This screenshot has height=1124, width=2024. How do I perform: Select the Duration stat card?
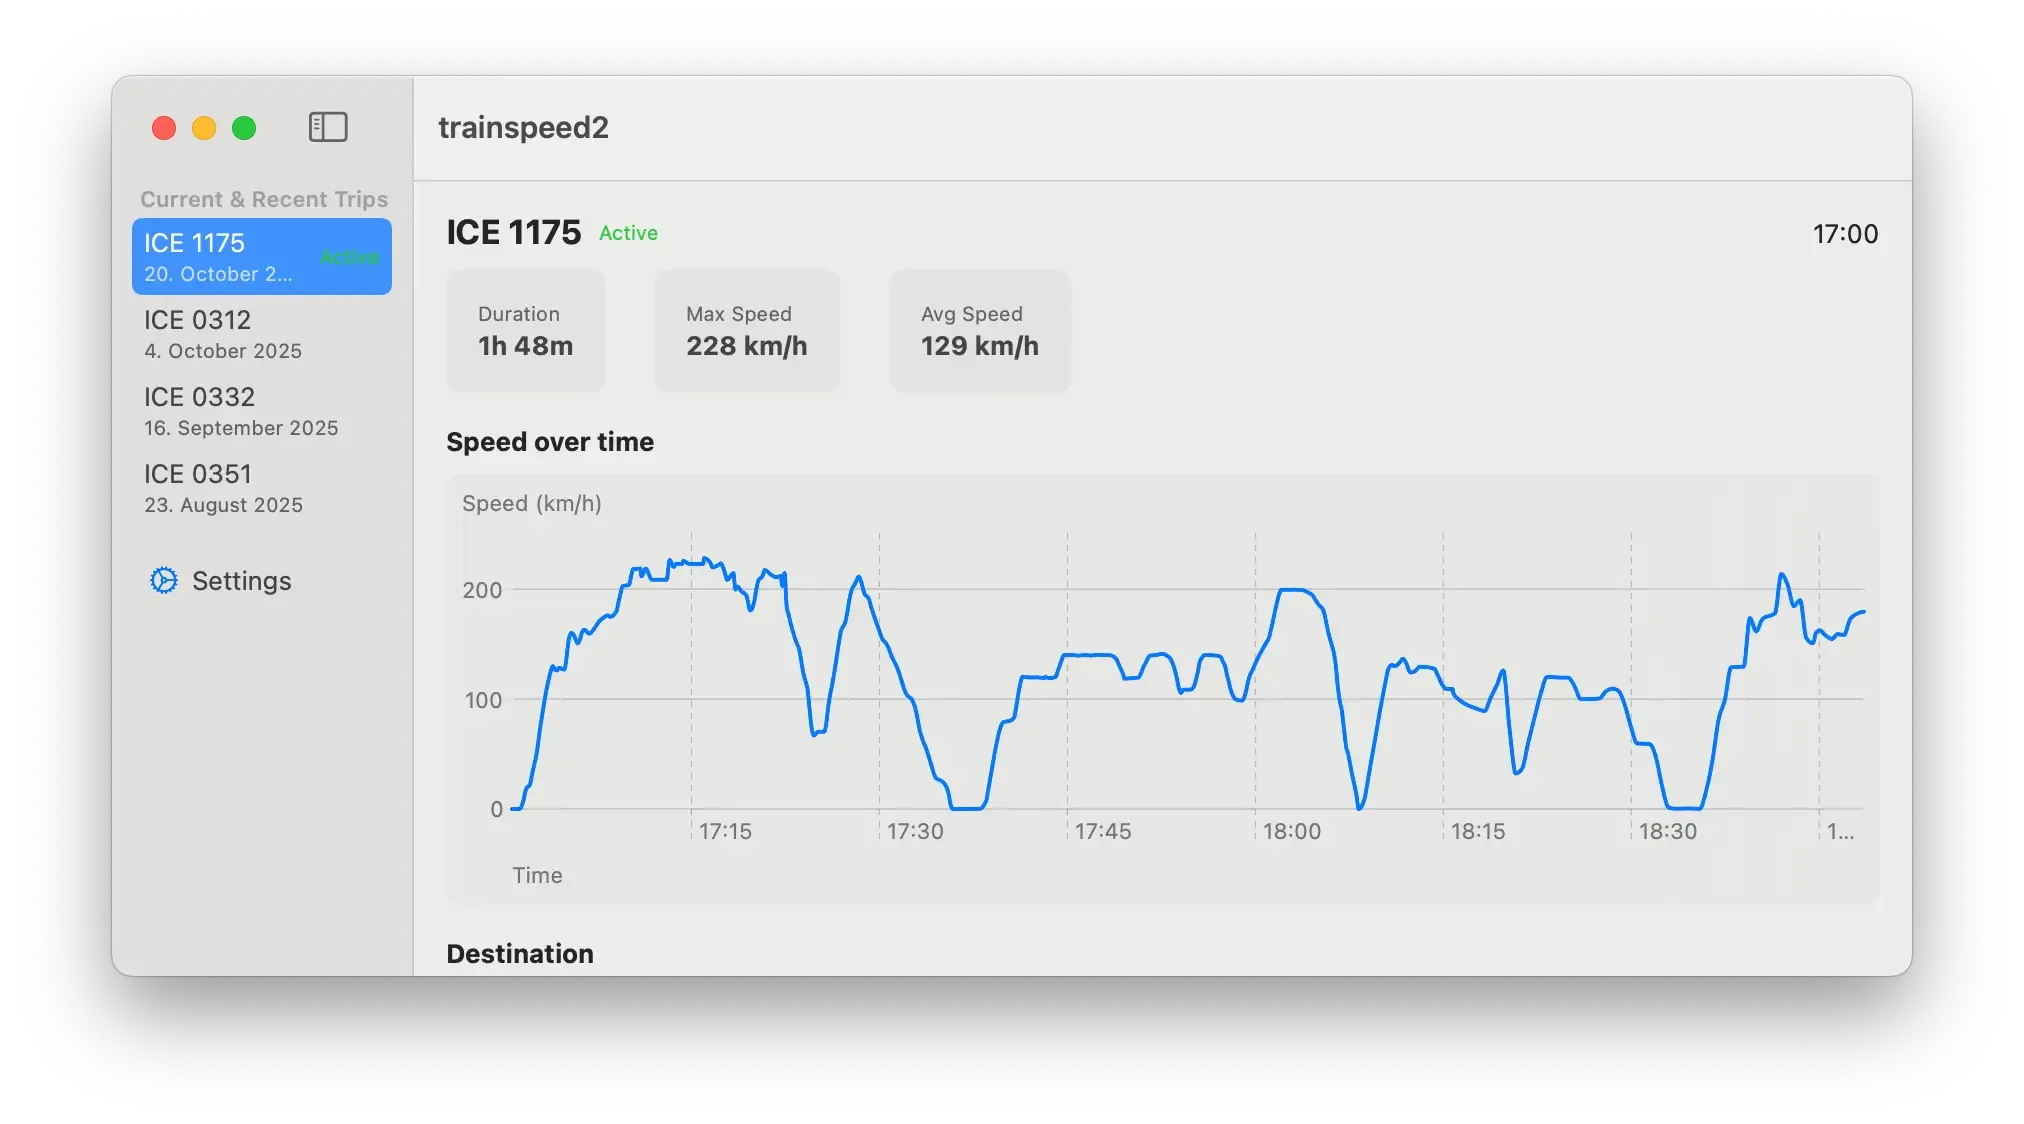coord(525,330)
